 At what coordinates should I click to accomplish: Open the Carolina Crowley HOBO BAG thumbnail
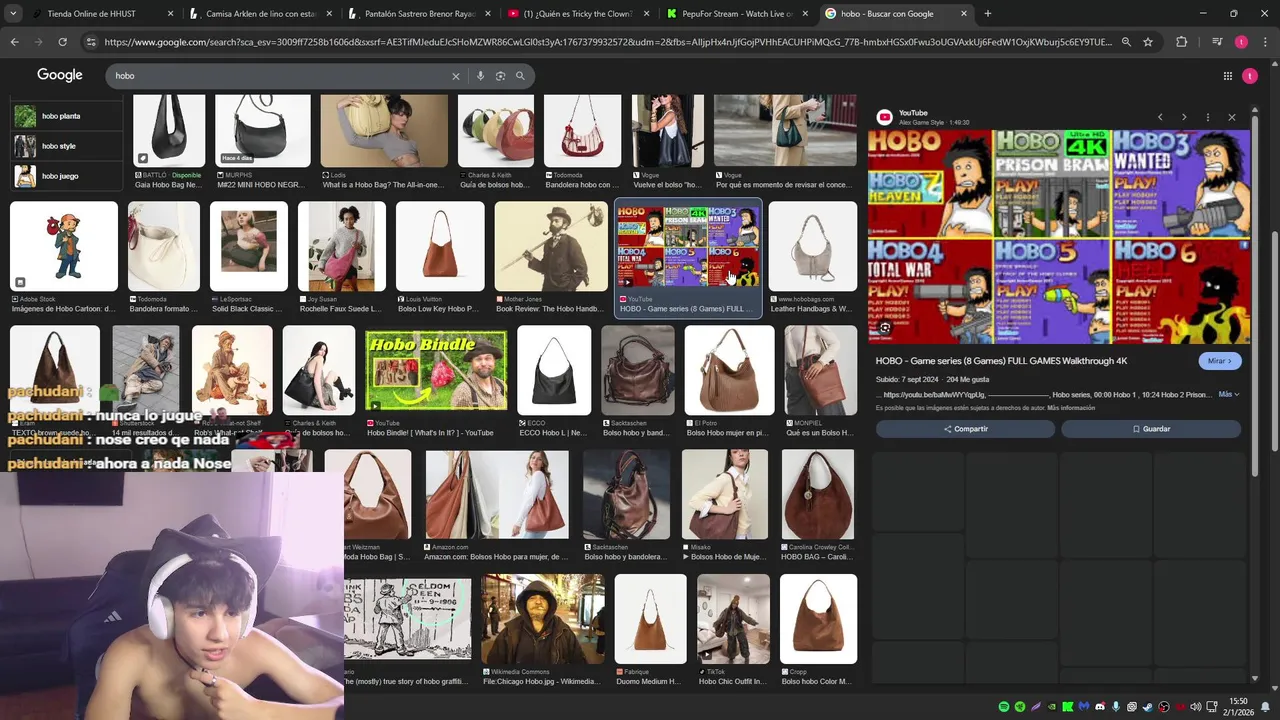coord(818,495)
